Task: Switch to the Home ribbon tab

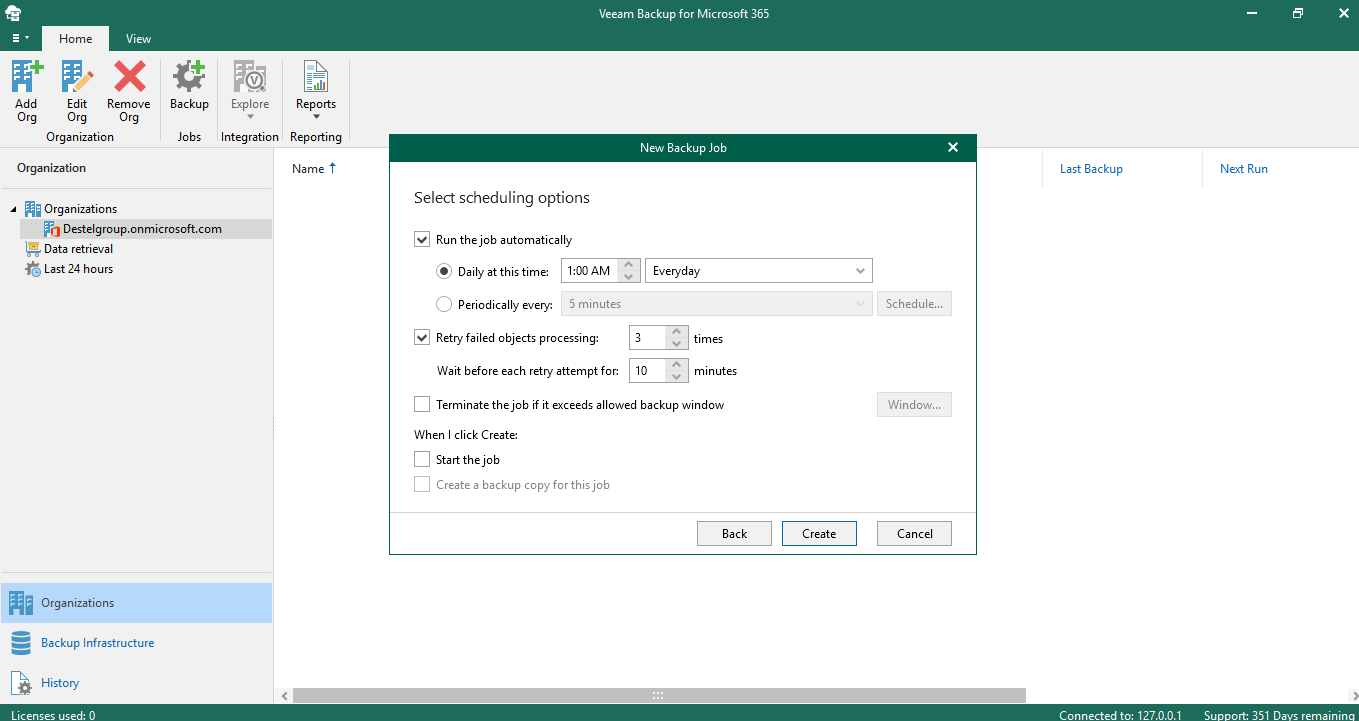Action: (75, 39)
